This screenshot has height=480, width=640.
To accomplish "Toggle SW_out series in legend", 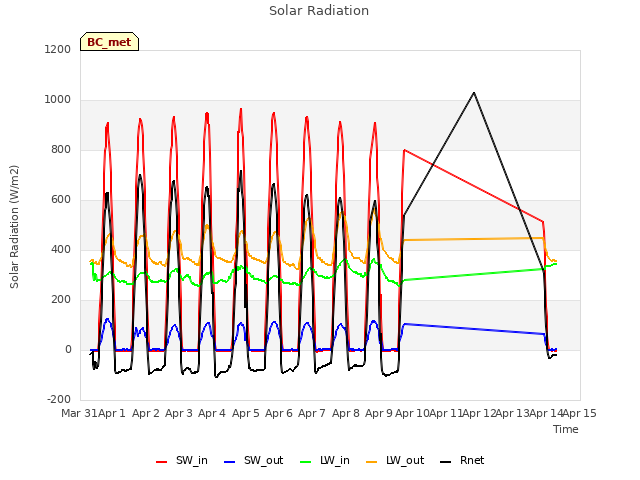I will (253, 460).
